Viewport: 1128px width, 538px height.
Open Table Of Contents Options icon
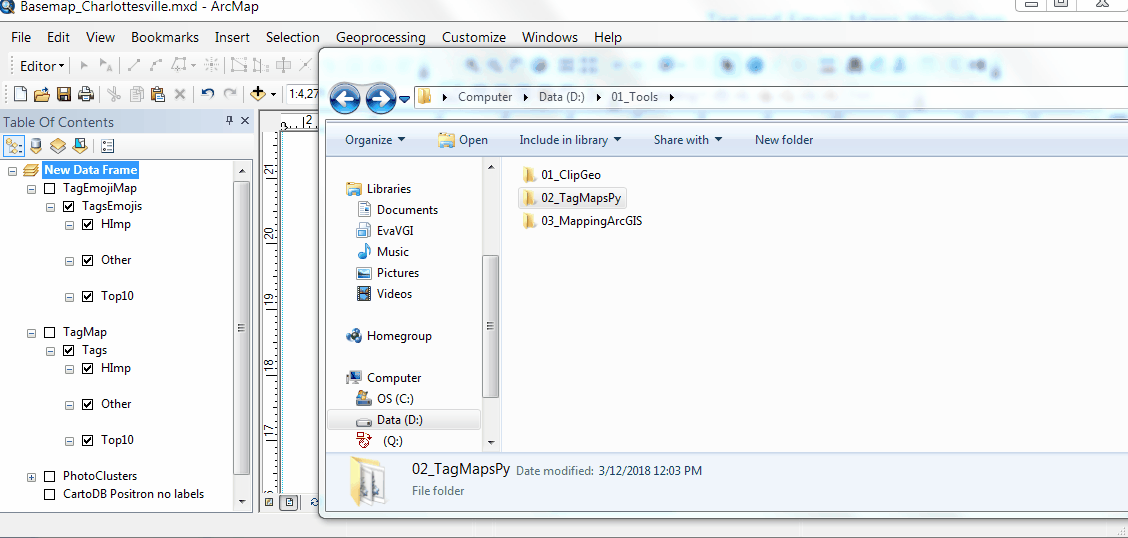pos(107,146)
